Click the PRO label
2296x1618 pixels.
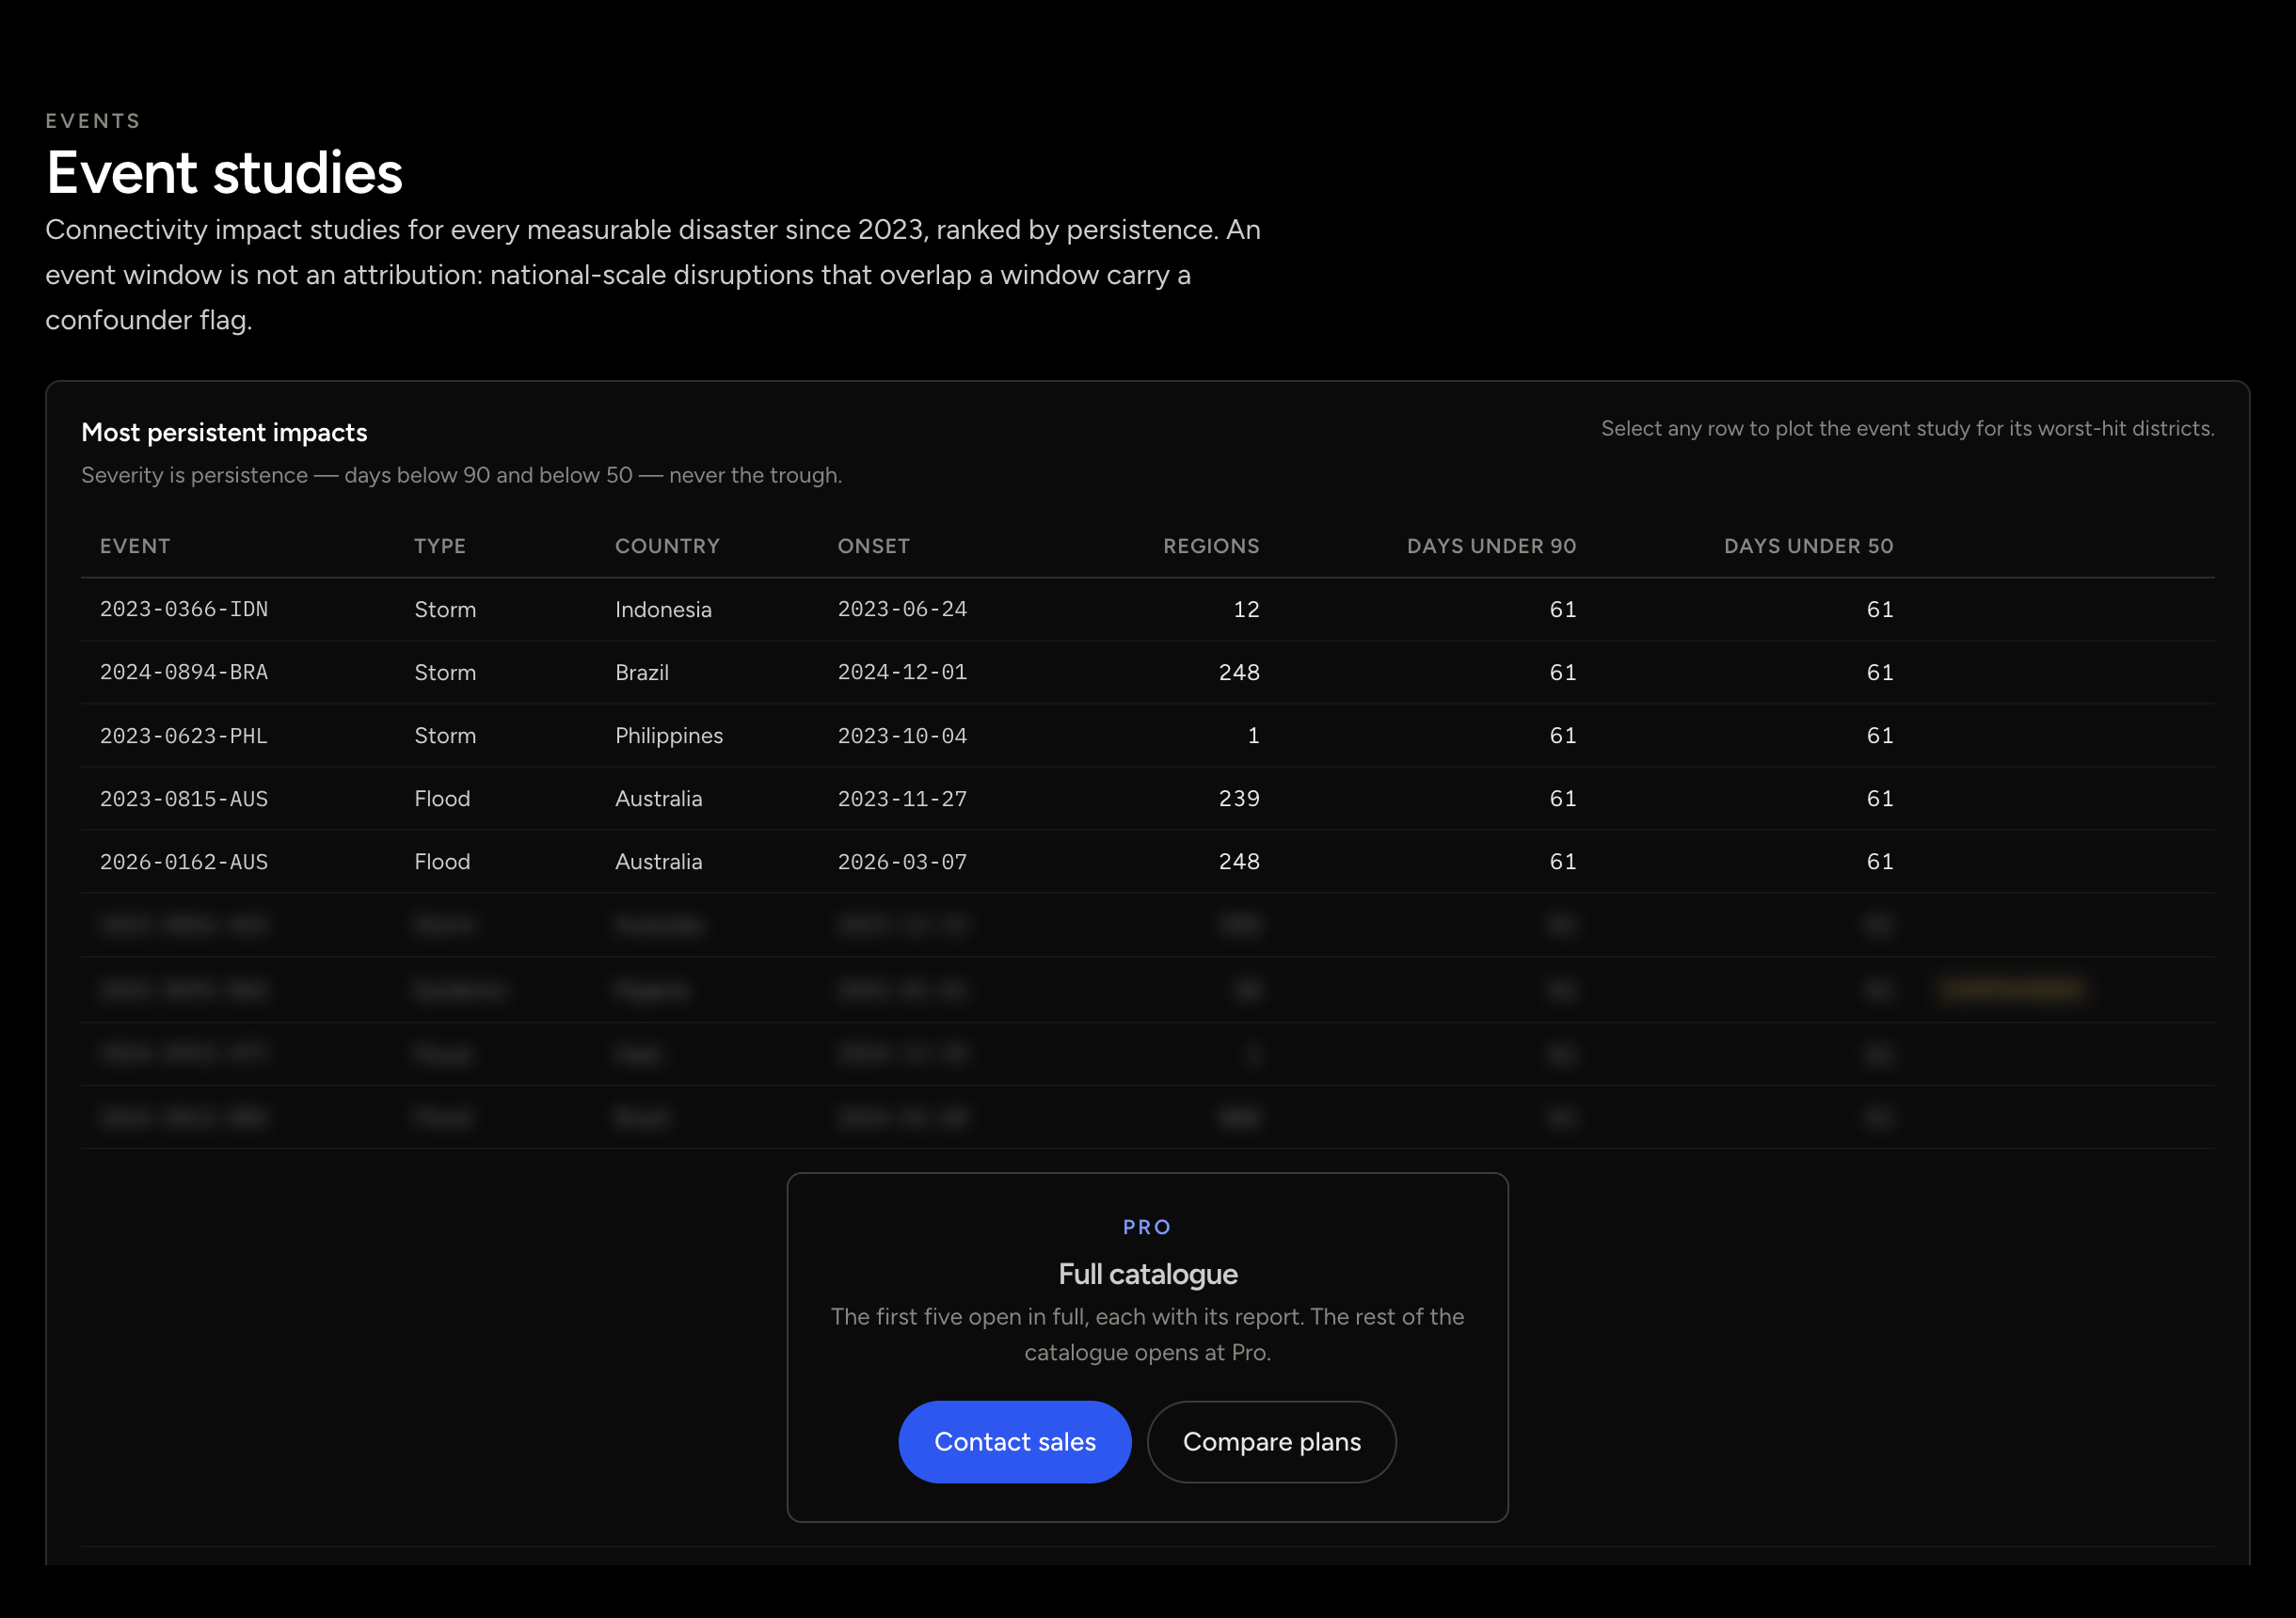[1147, 1227]
